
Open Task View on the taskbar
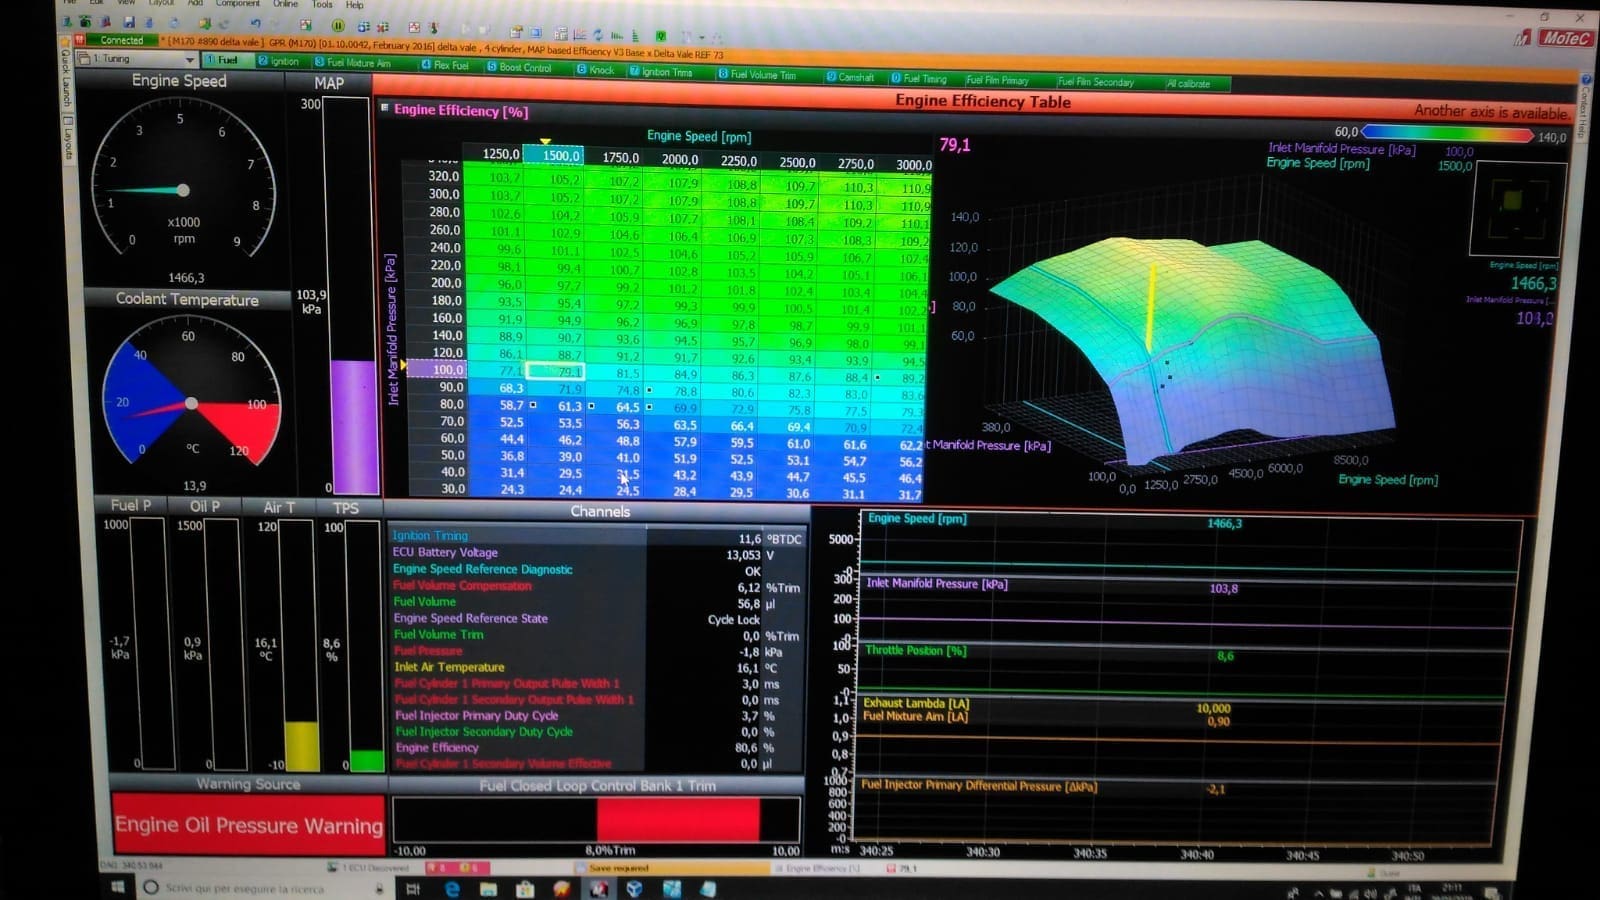tap(412, 889)
